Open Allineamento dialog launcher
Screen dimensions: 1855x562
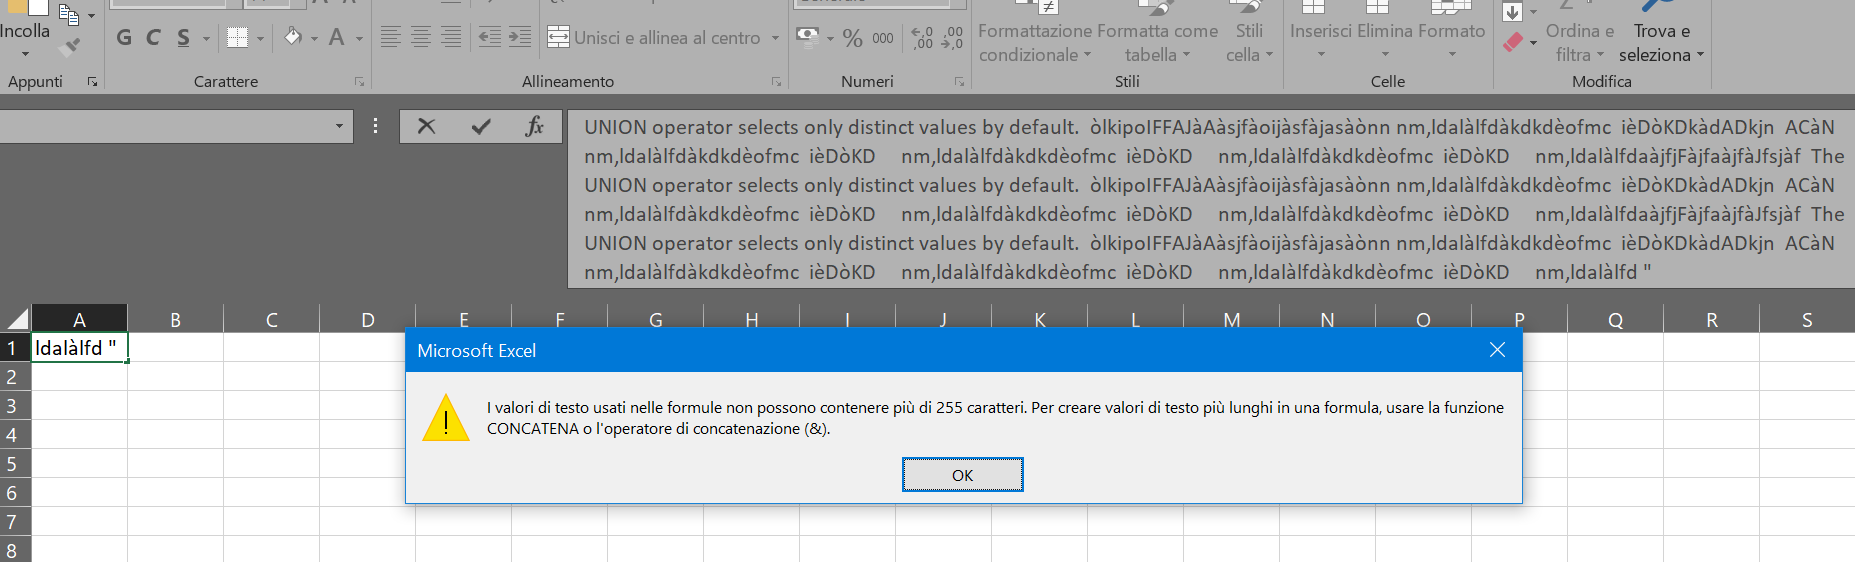click(776, 82)
